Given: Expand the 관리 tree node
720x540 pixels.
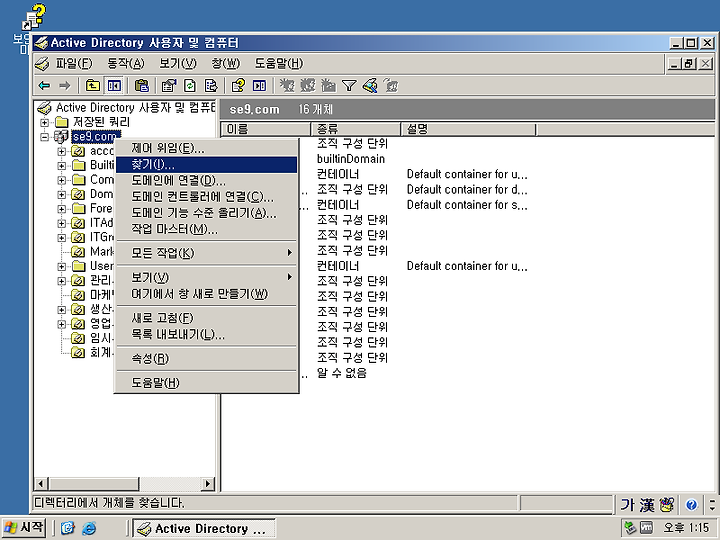Looking at the screenshot, I should click(x=61, y=281).
